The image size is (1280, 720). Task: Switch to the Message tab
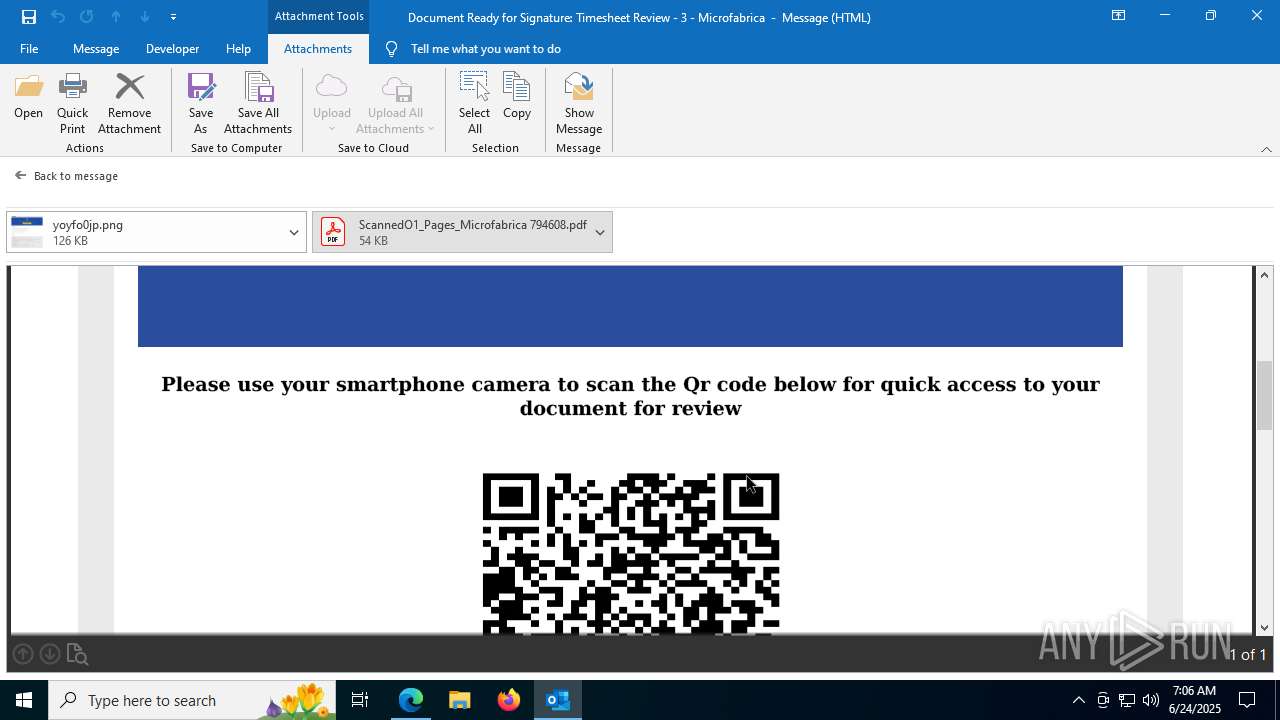click(x=96, y=49)
